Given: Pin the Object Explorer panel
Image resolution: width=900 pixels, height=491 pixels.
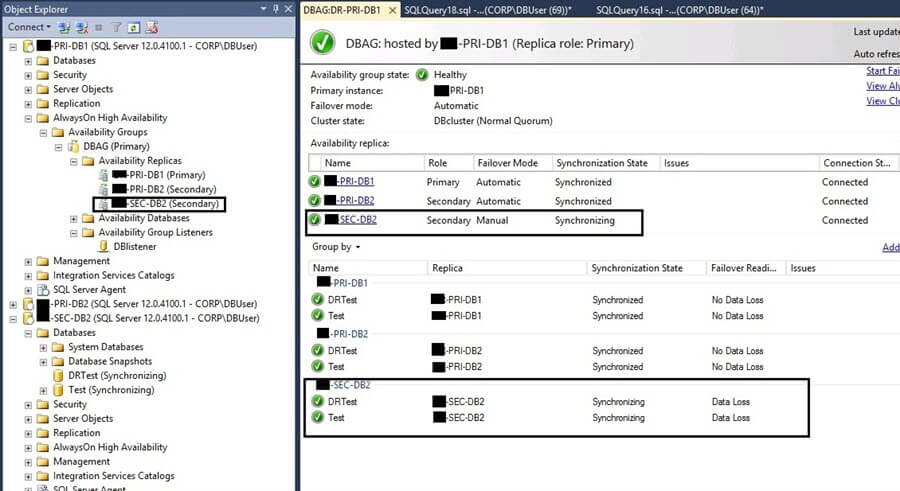Looking at the screenshot, I should (273, 9).
